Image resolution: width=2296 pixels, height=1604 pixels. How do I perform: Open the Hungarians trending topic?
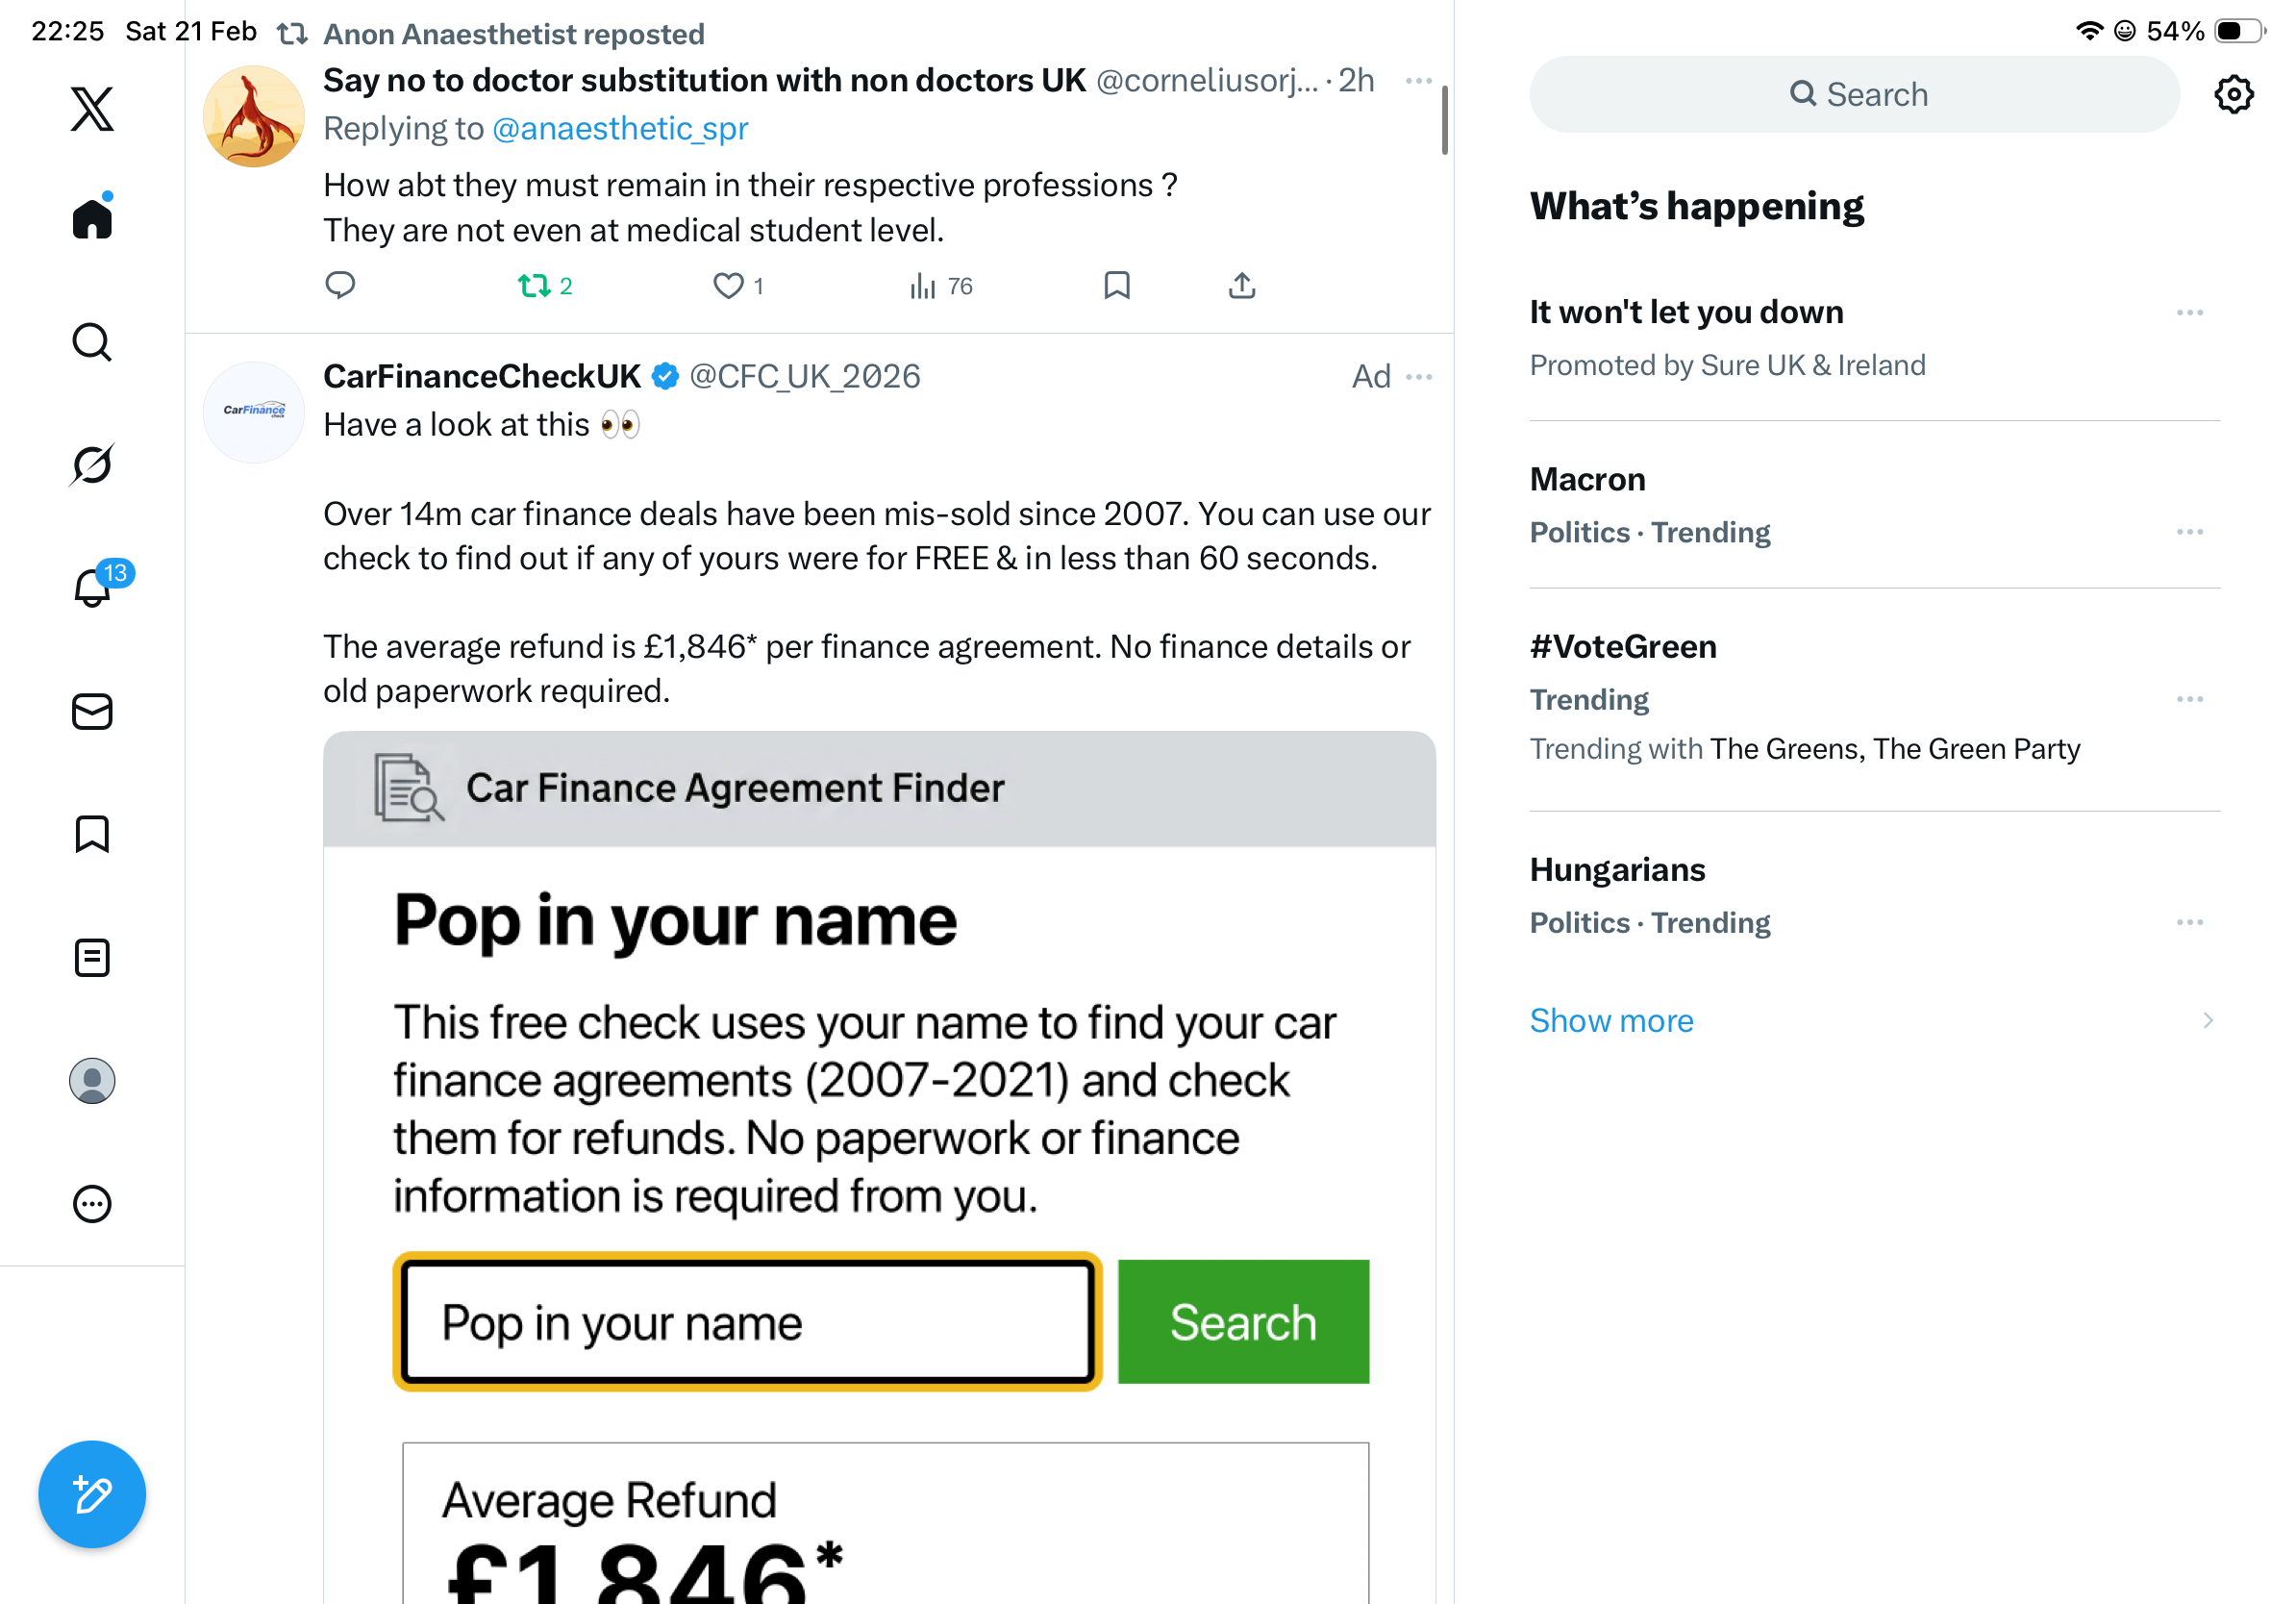pos(1617,870)
